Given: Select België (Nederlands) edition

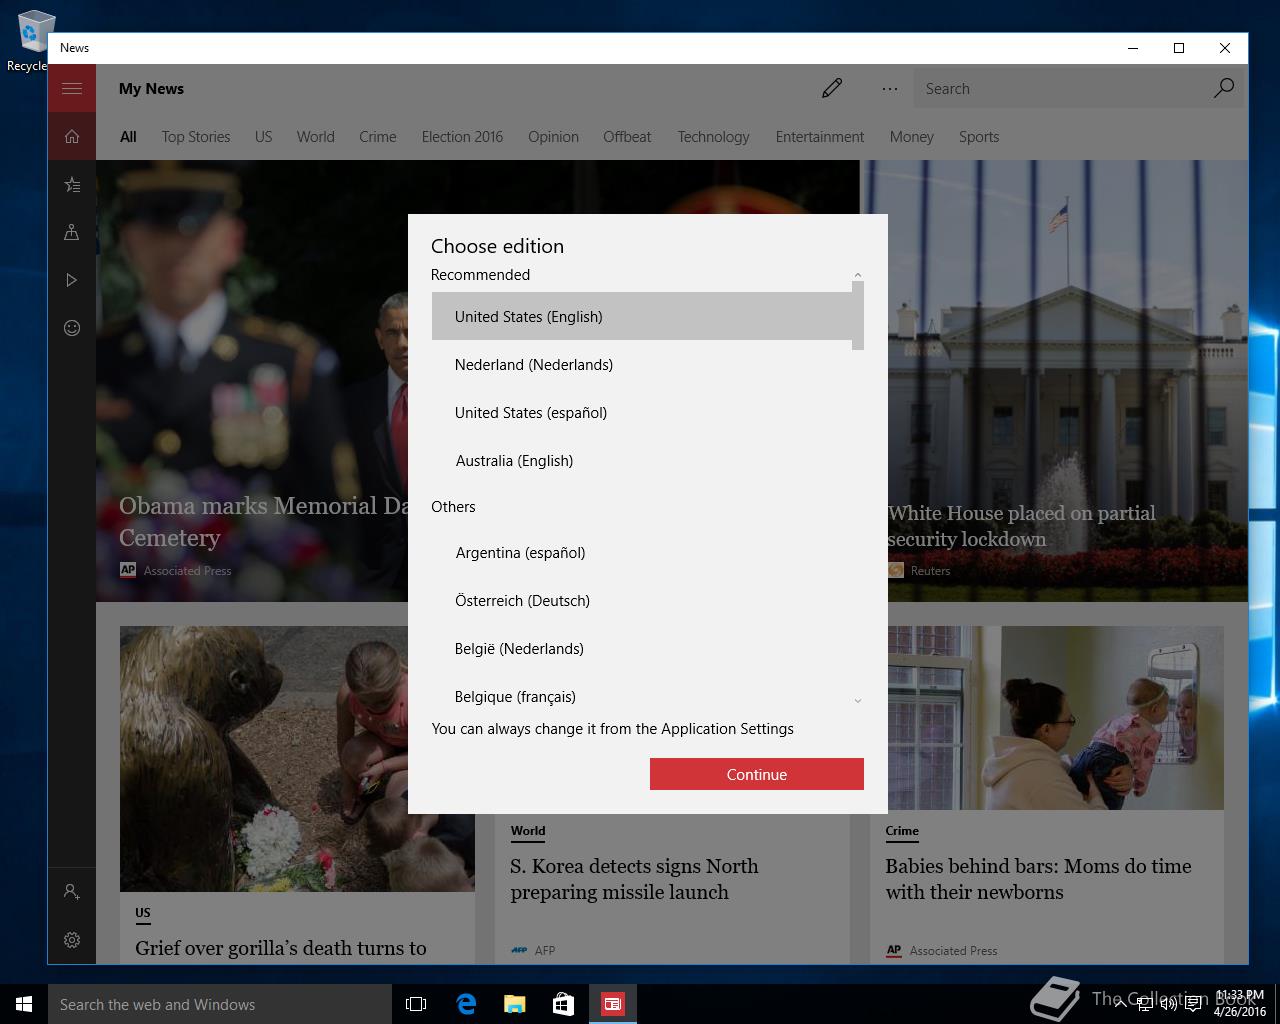Looking at the screenshot, I should coord(641,649).
